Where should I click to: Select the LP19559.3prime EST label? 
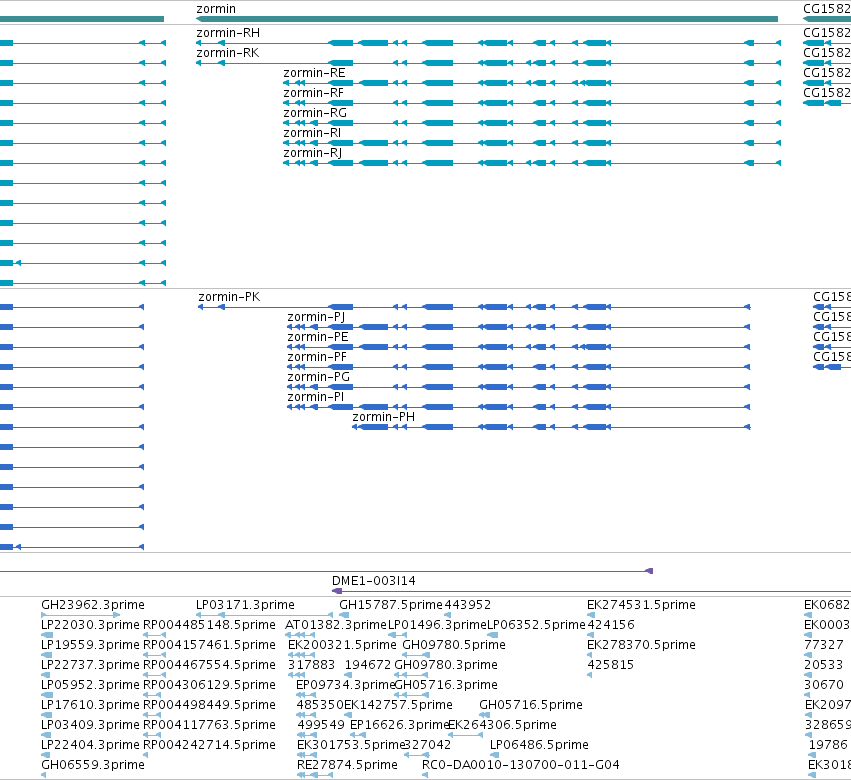pos(90,645)
